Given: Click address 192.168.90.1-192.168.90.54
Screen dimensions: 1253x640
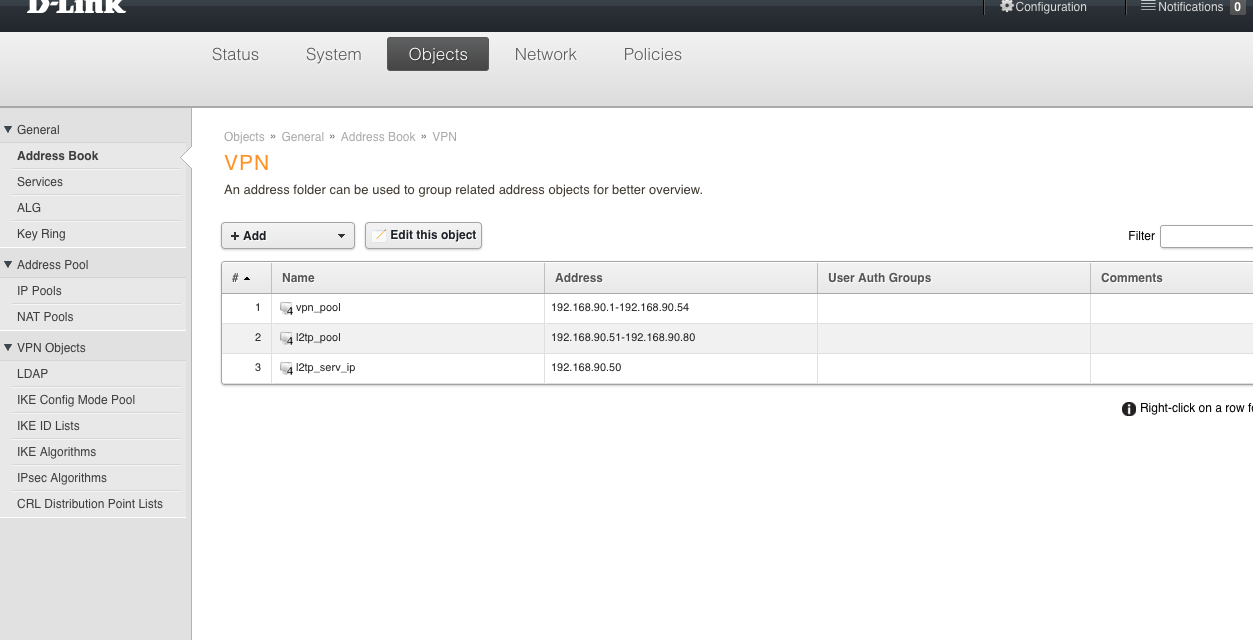Looking at the screenshot, I should (620, 307).
